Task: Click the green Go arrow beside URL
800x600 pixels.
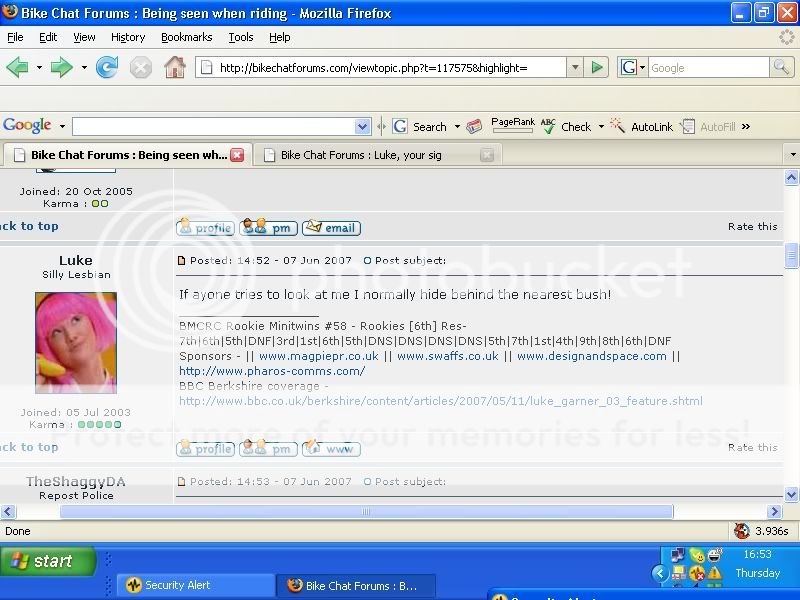Action: (x=598, y=68)
